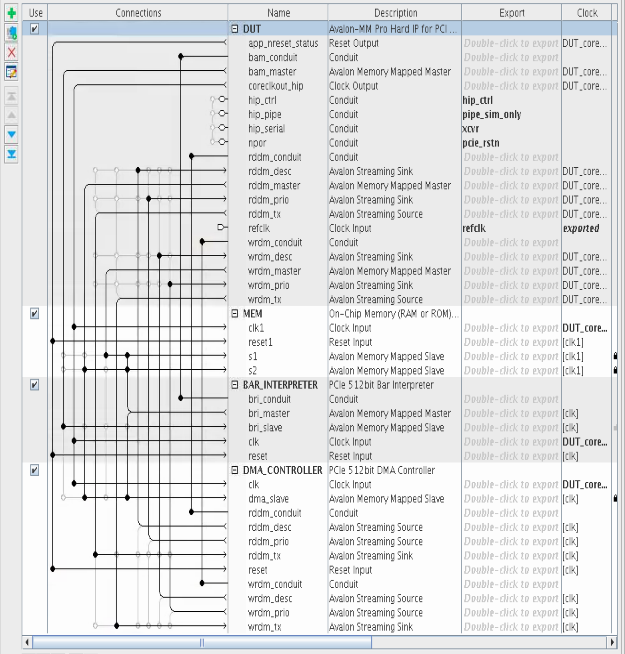Collapse the MEM component tree
Viewport: 625px width, 654px height.
tap(234, 314)
